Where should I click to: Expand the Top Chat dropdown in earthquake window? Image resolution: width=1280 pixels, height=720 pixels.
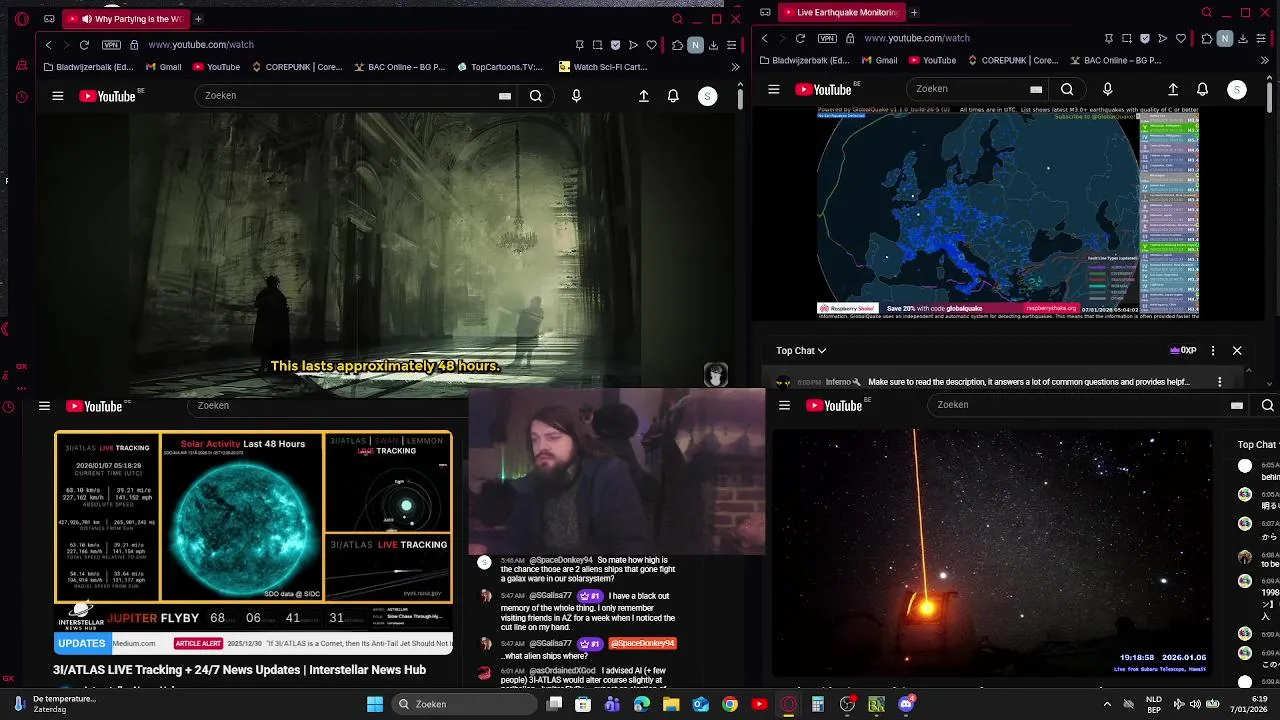(801, 351)
